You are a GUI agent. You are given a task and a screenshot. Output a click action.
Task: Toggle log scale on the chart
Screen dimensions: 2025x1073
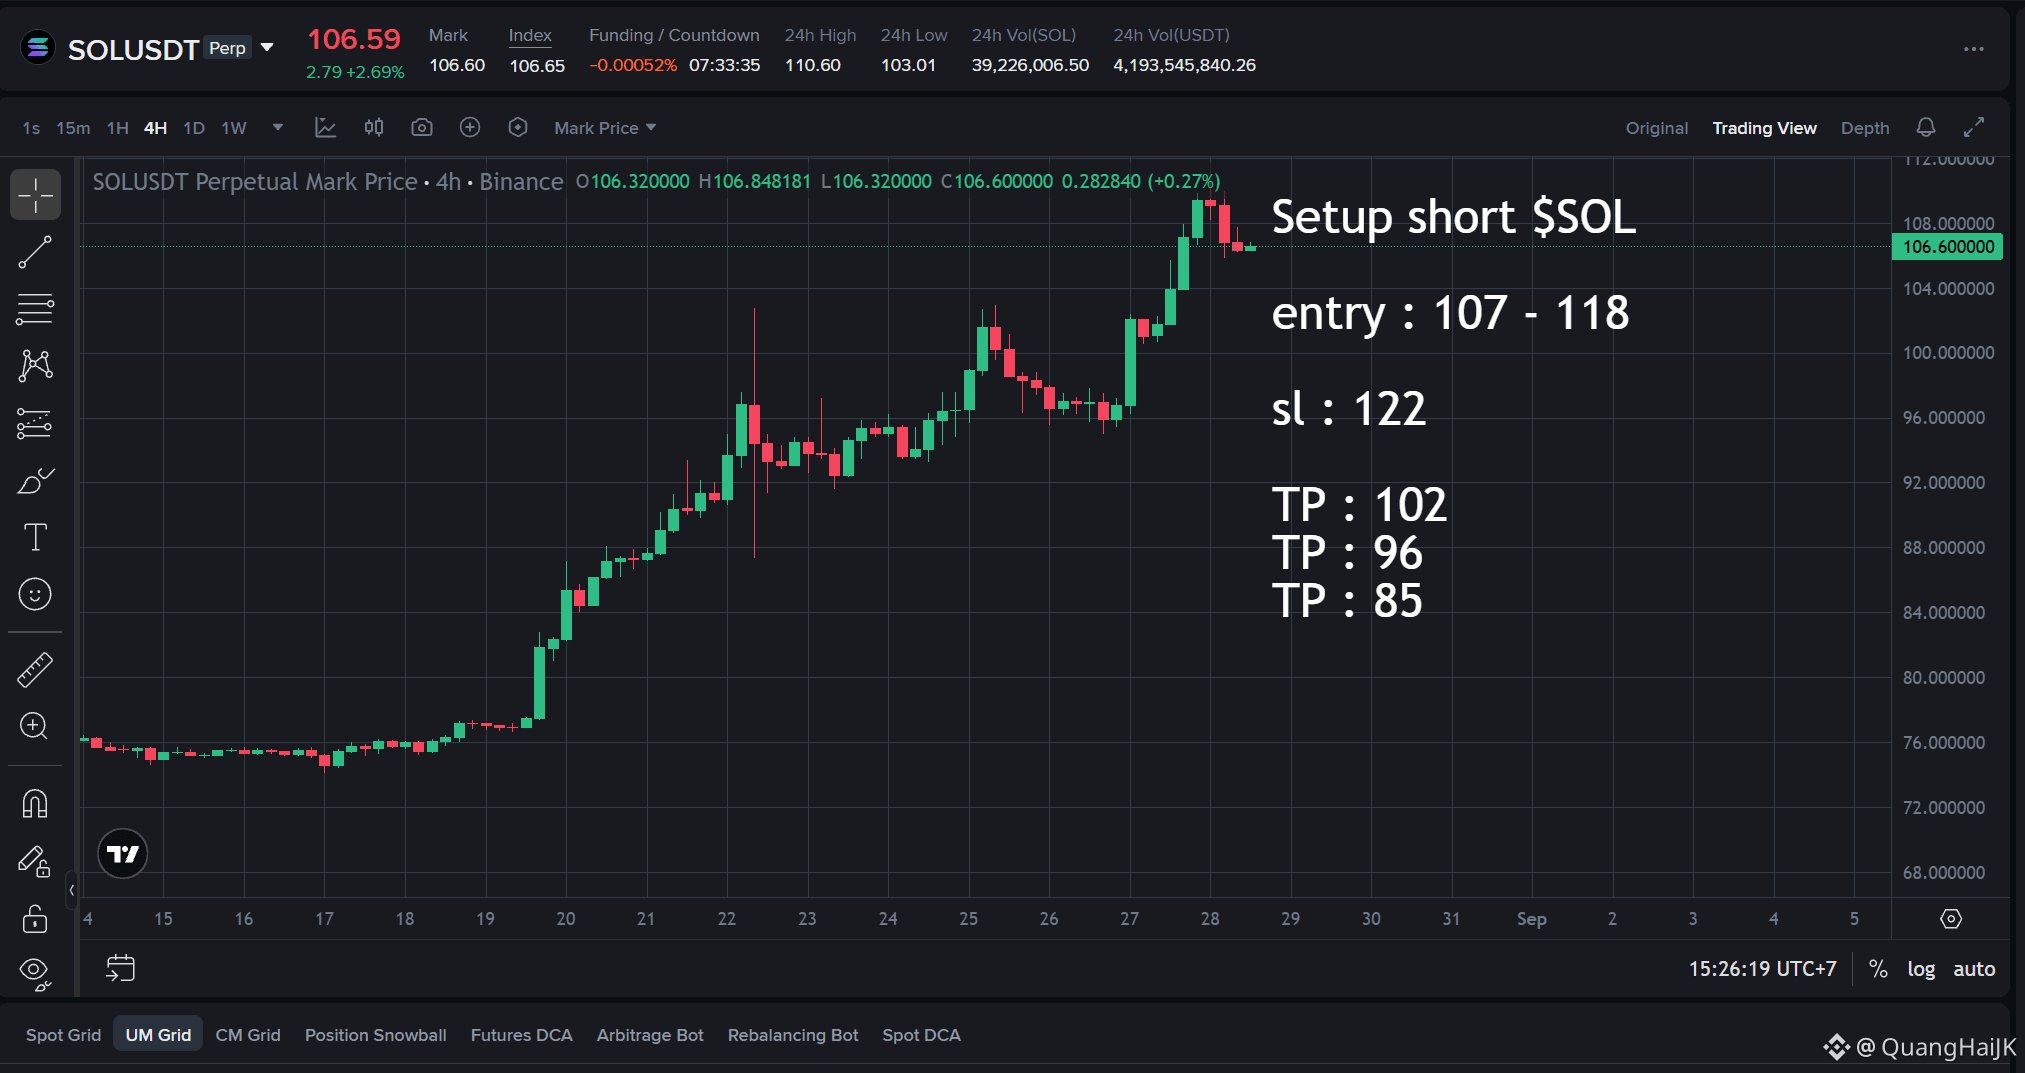click(x=1921, y=968)
